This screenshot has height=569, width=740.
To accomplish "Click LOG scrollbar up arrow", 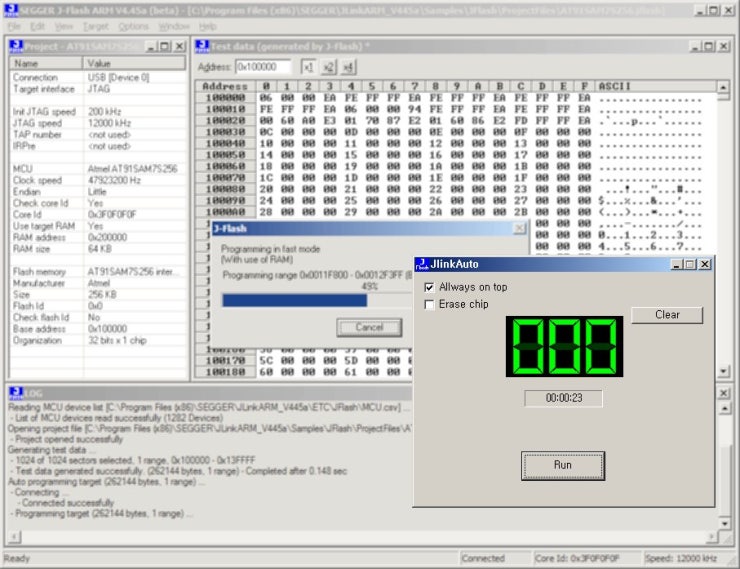I will pos(725,408).
